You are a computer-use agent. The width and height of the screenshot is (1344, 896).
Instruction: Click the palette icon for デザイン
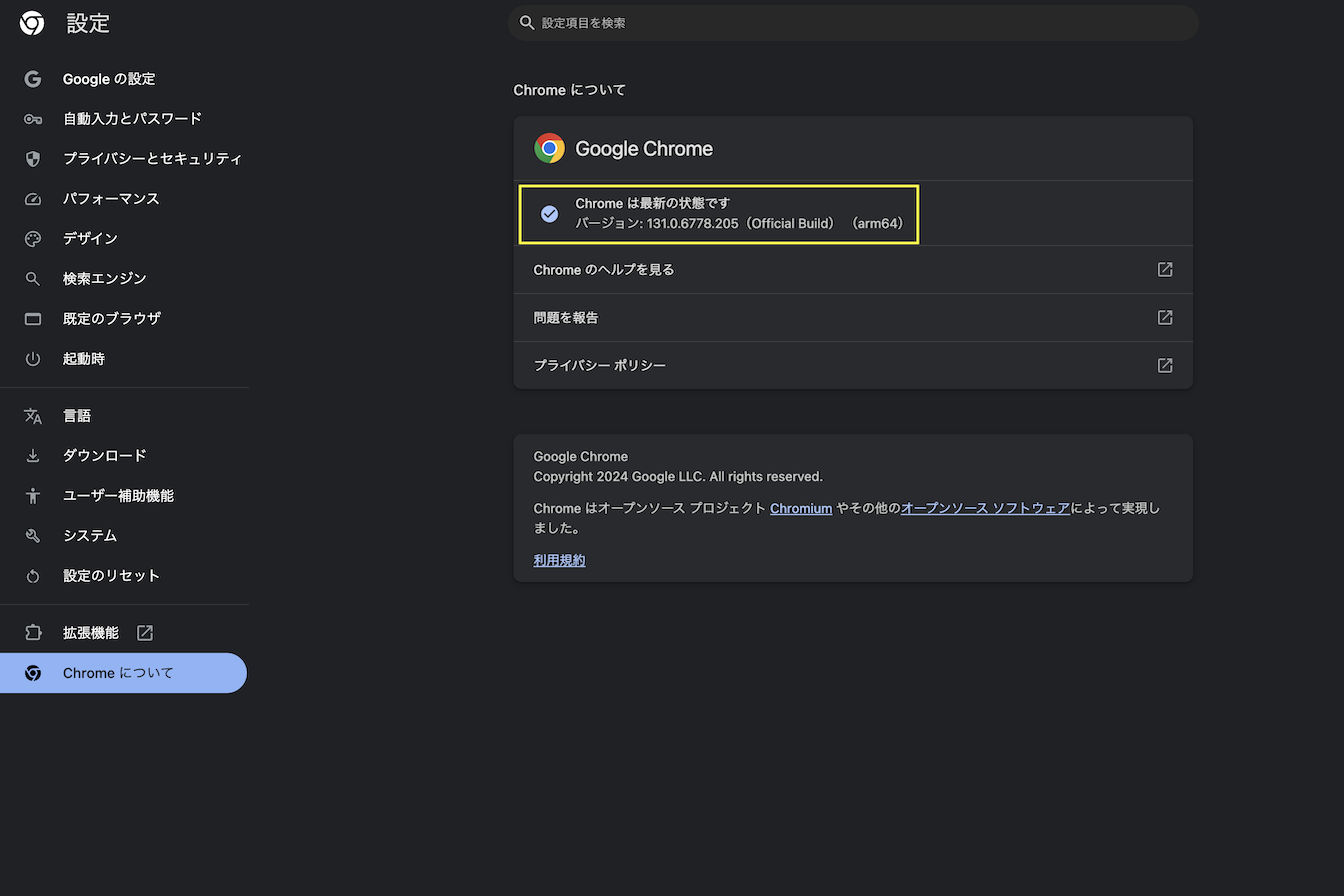click(x=33, y=239)
